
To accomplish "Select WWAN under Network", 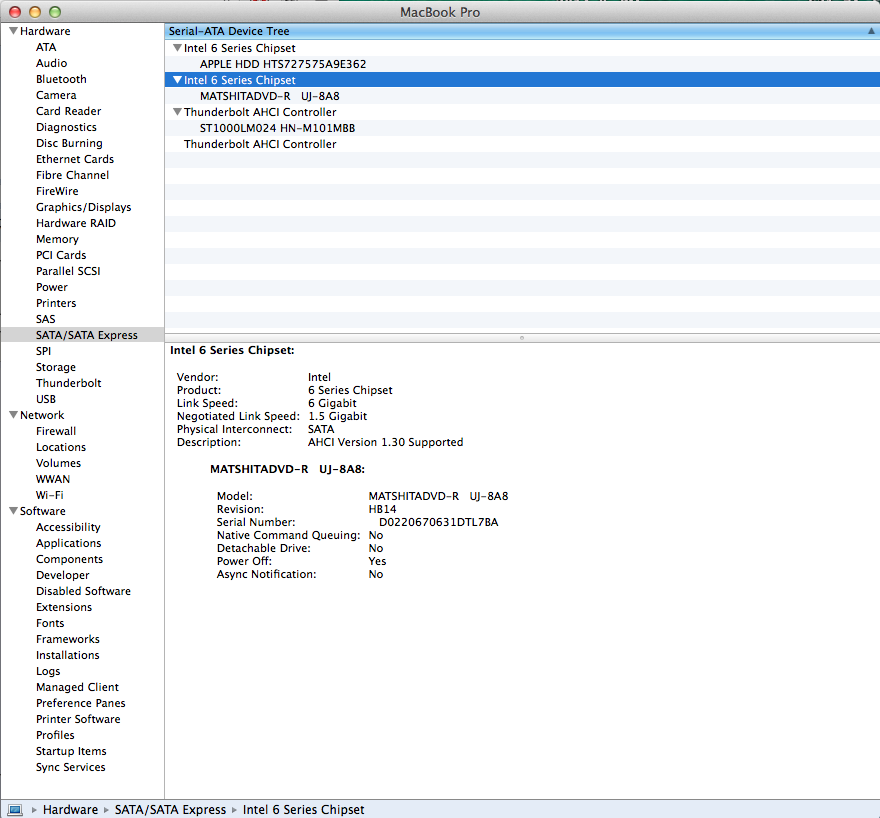I will point(53,479).
